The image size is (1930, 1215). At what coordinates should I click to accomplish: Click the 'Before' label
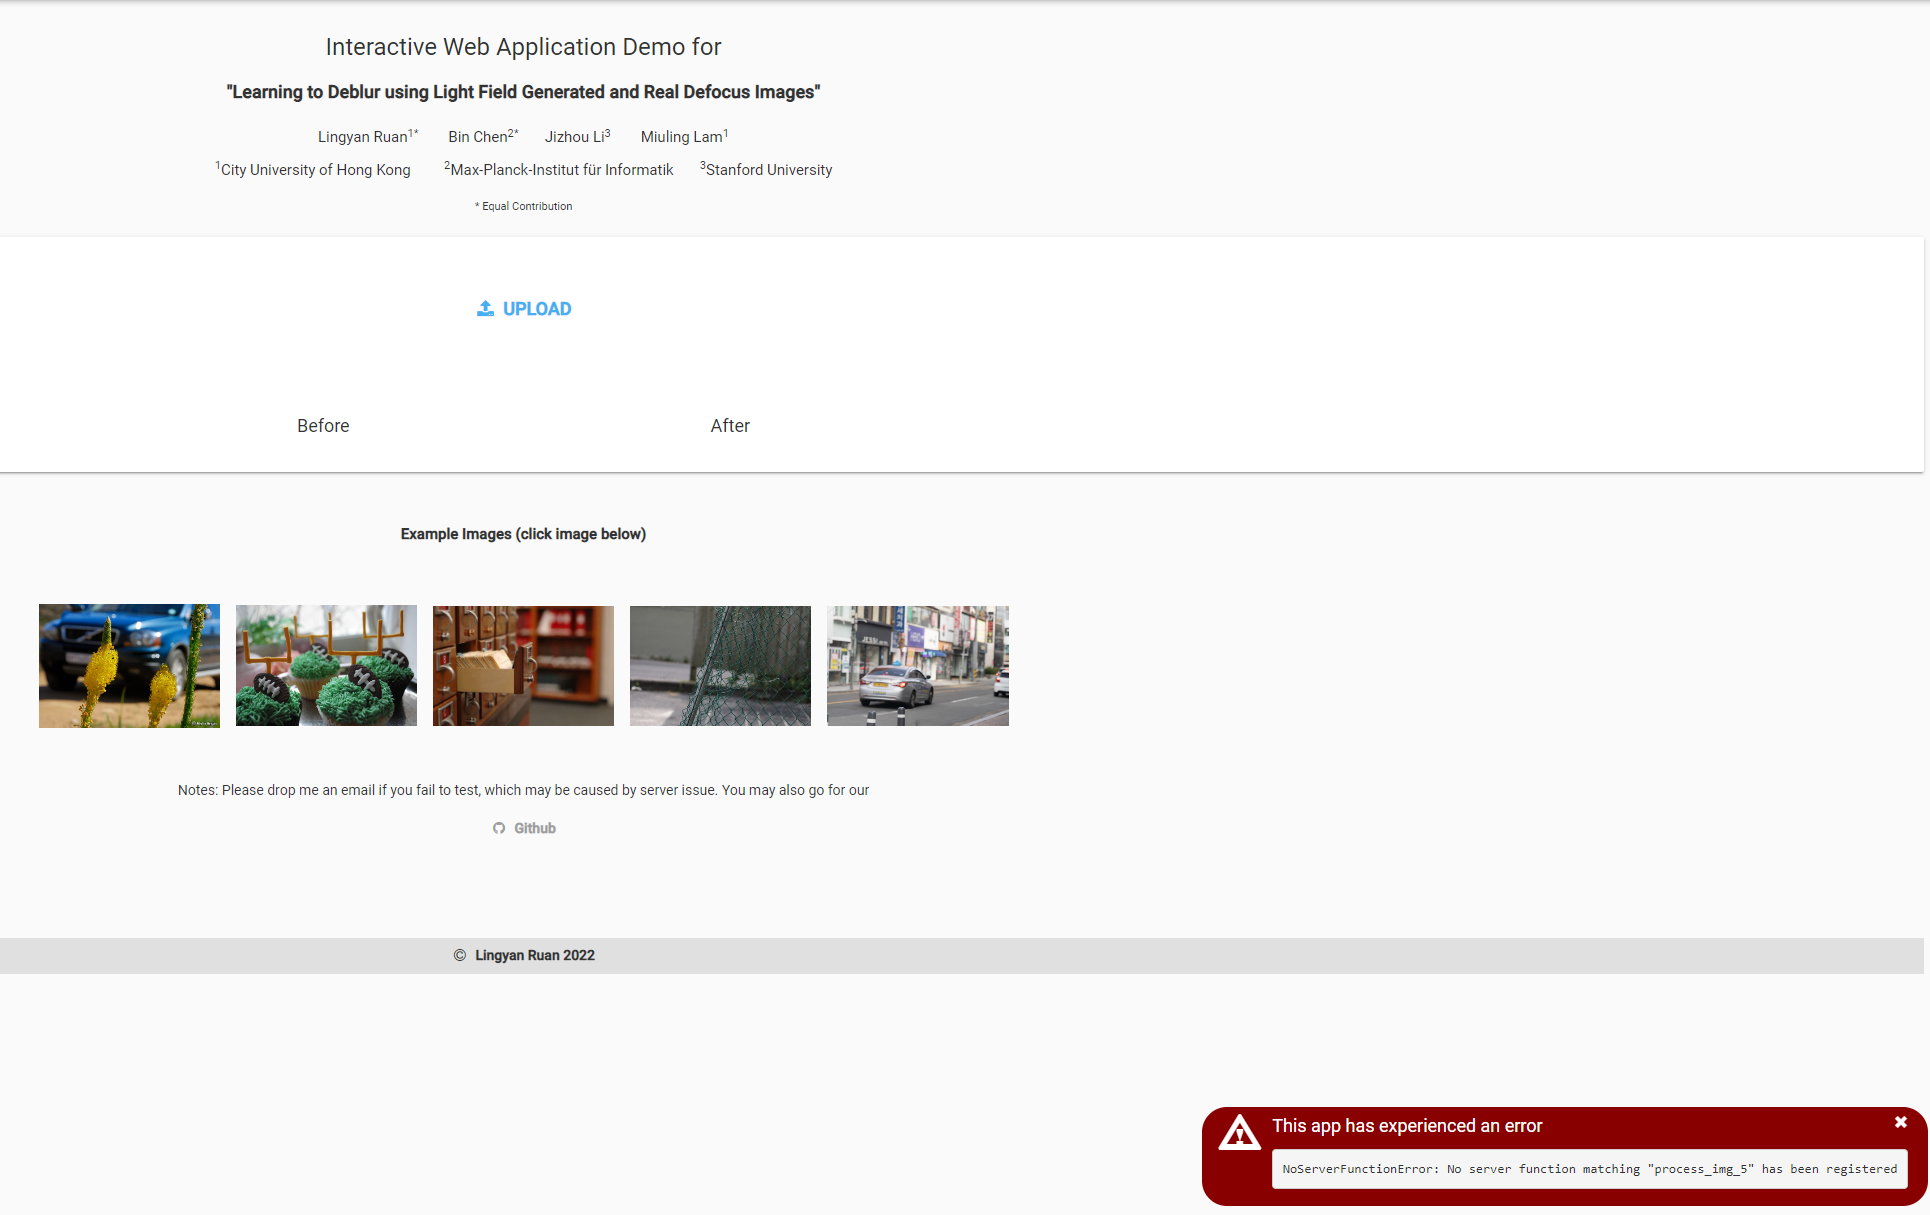323,426
